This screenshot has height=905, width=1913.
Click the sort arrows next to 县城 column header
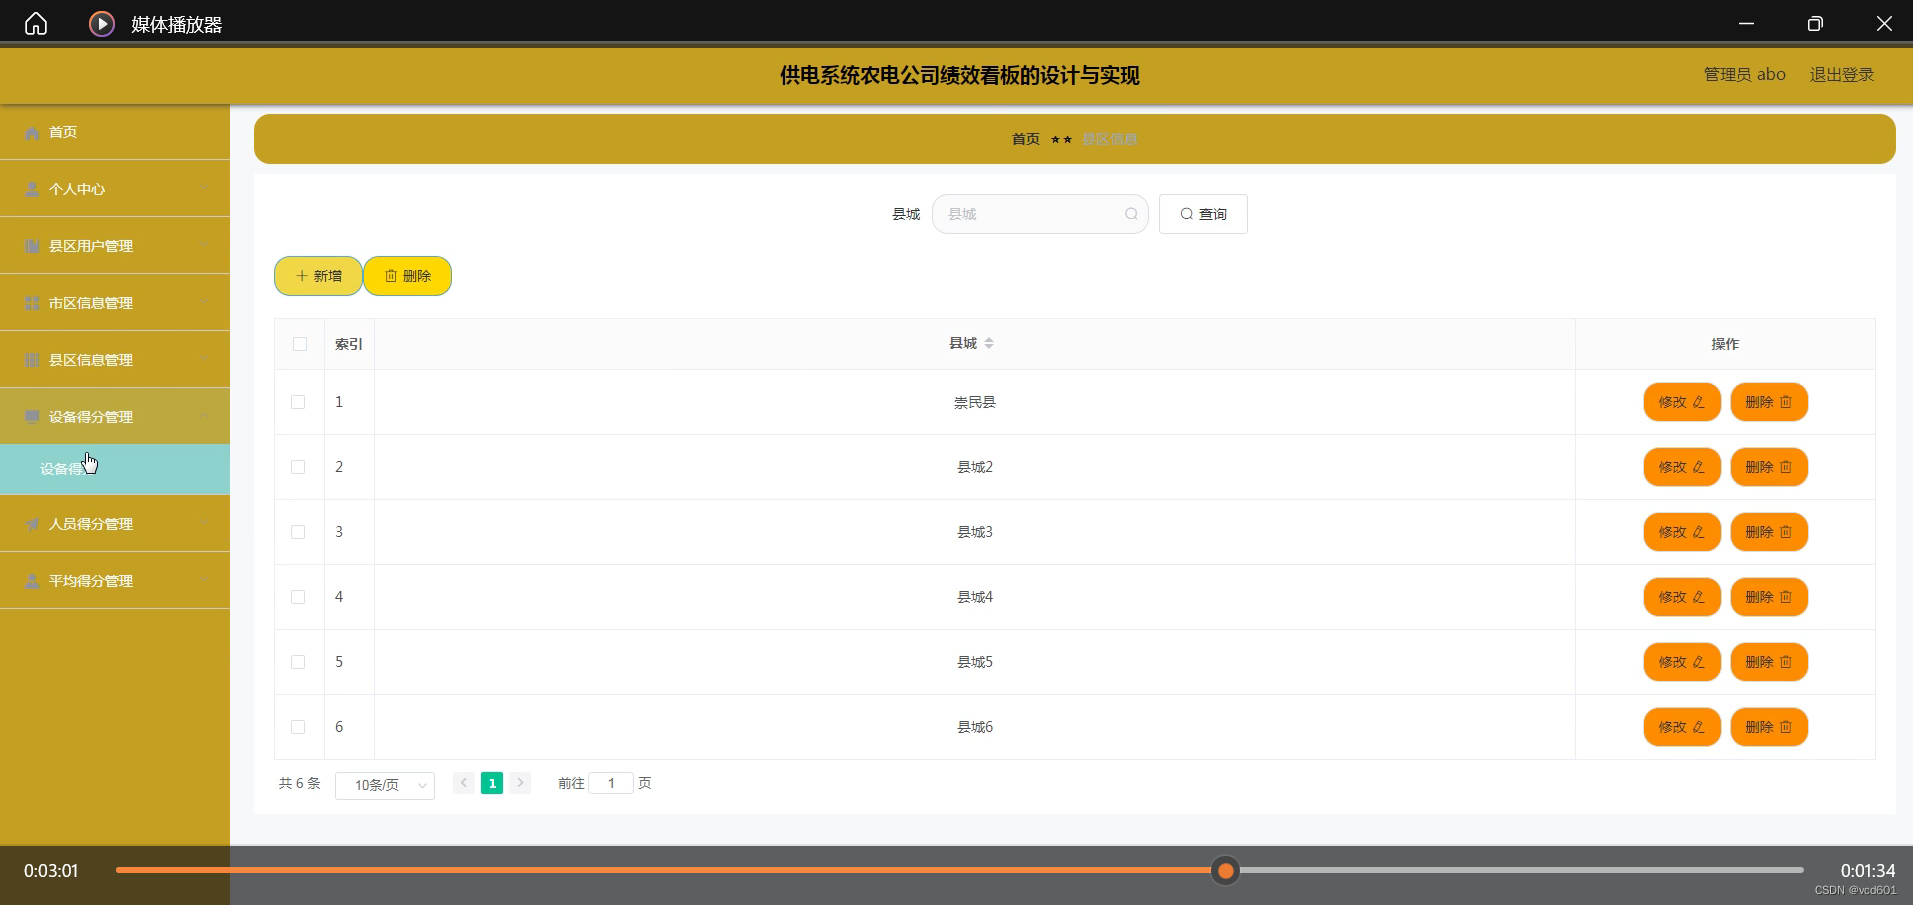989,343
